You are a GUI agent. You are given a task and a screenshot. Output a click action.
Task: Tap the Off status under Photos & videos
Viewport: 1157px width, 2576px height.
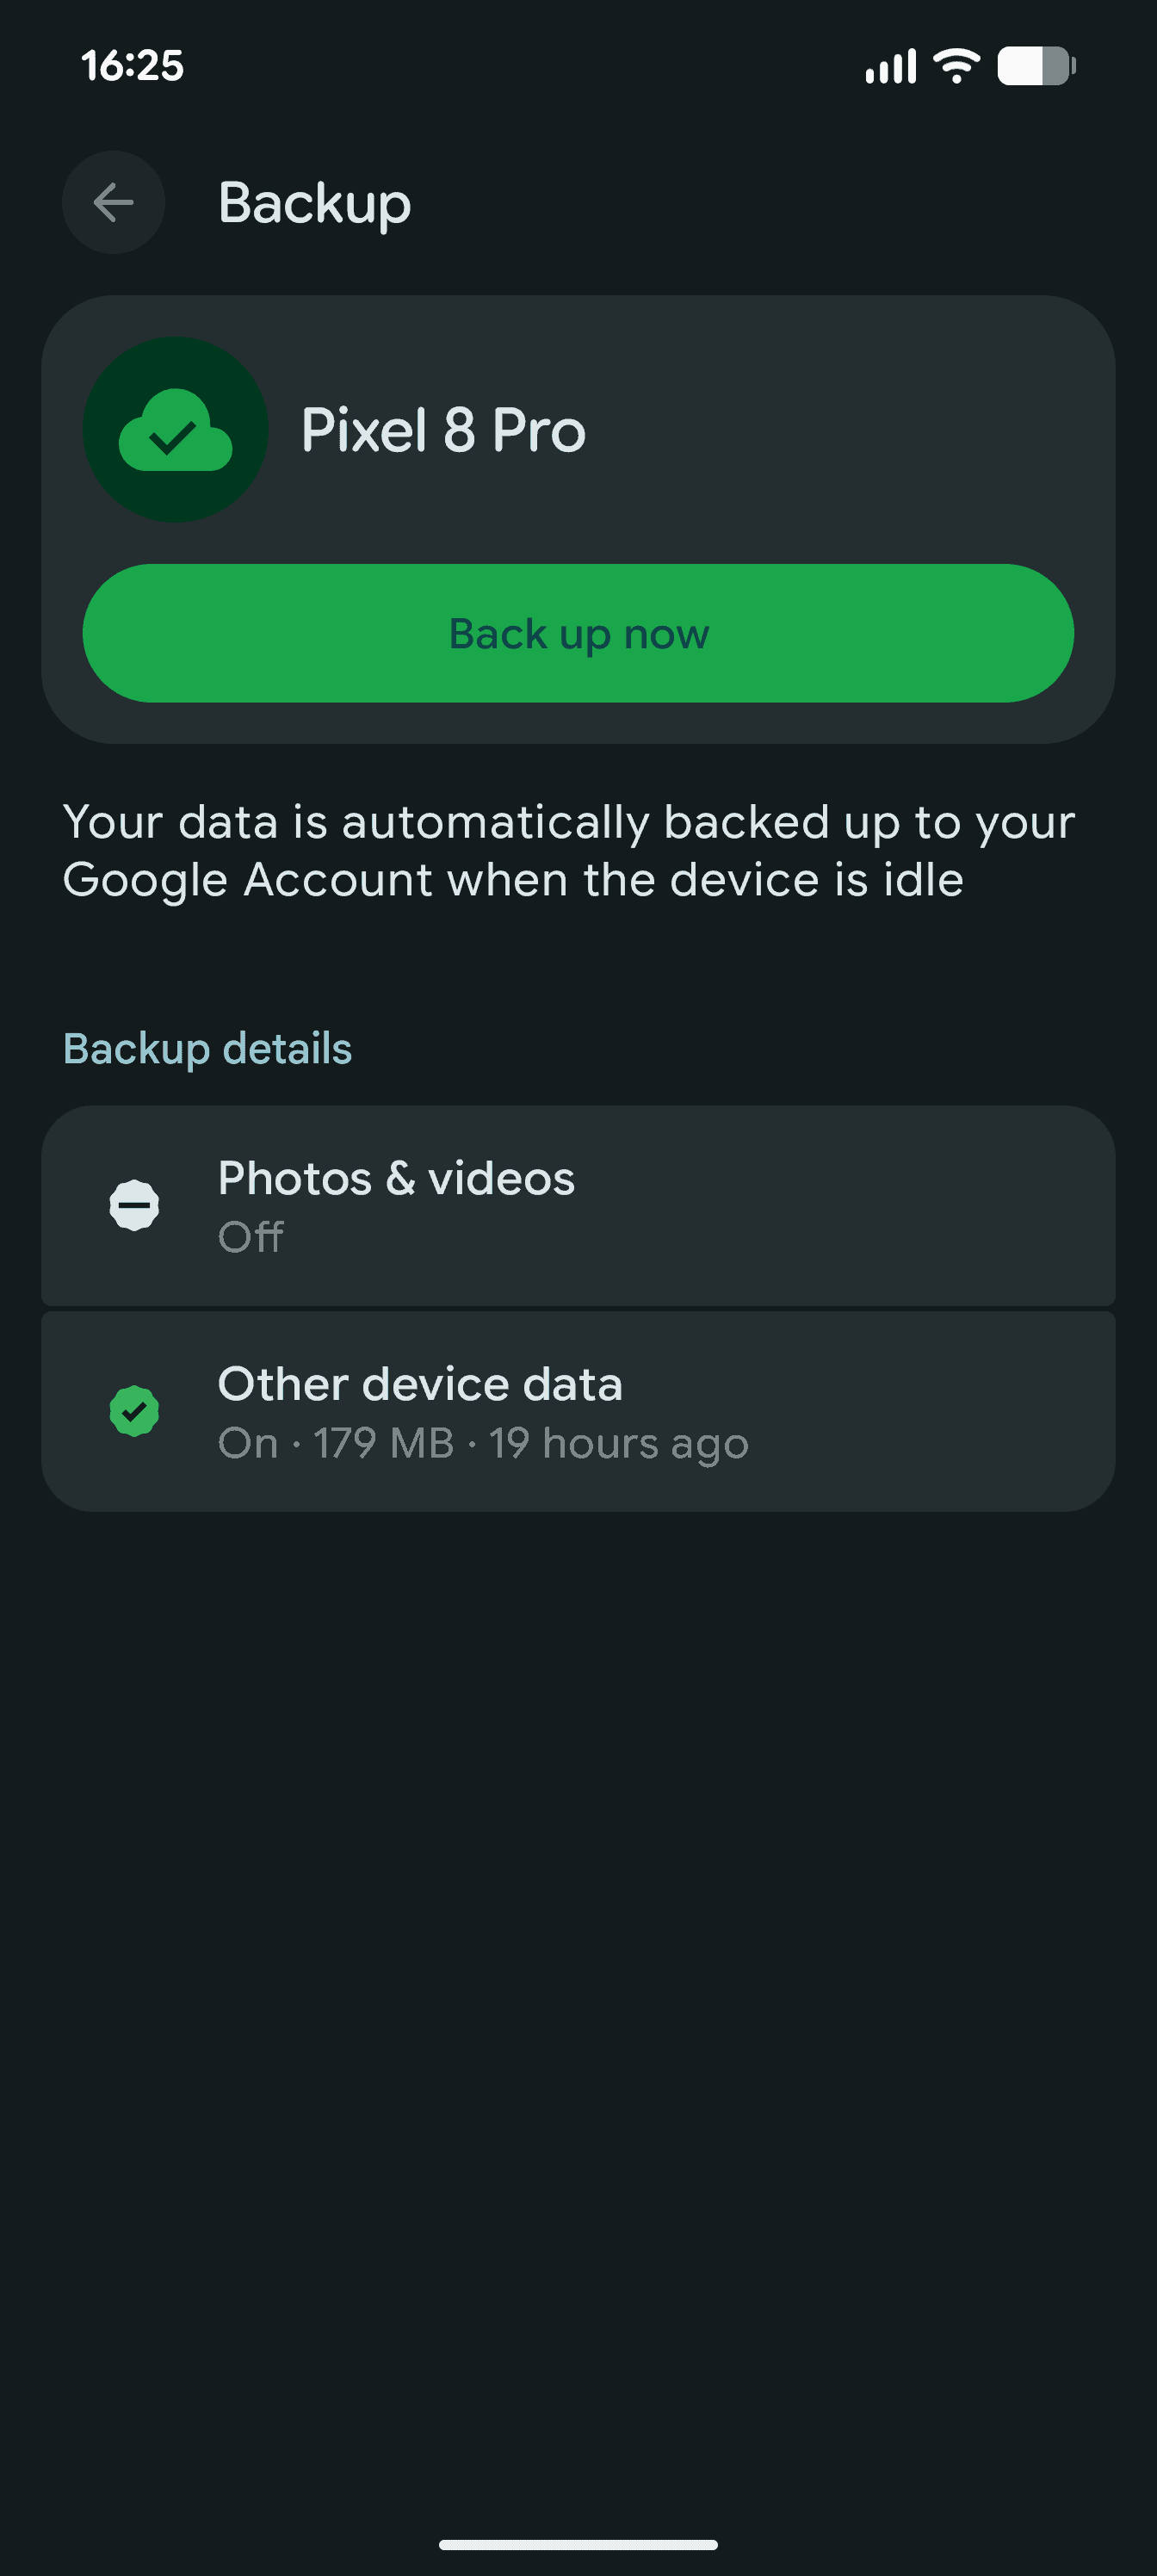point(251,1237)
